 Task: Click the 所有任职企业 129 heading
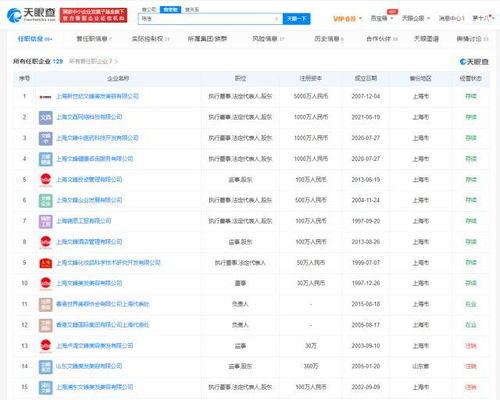click(x=38, y=61)
